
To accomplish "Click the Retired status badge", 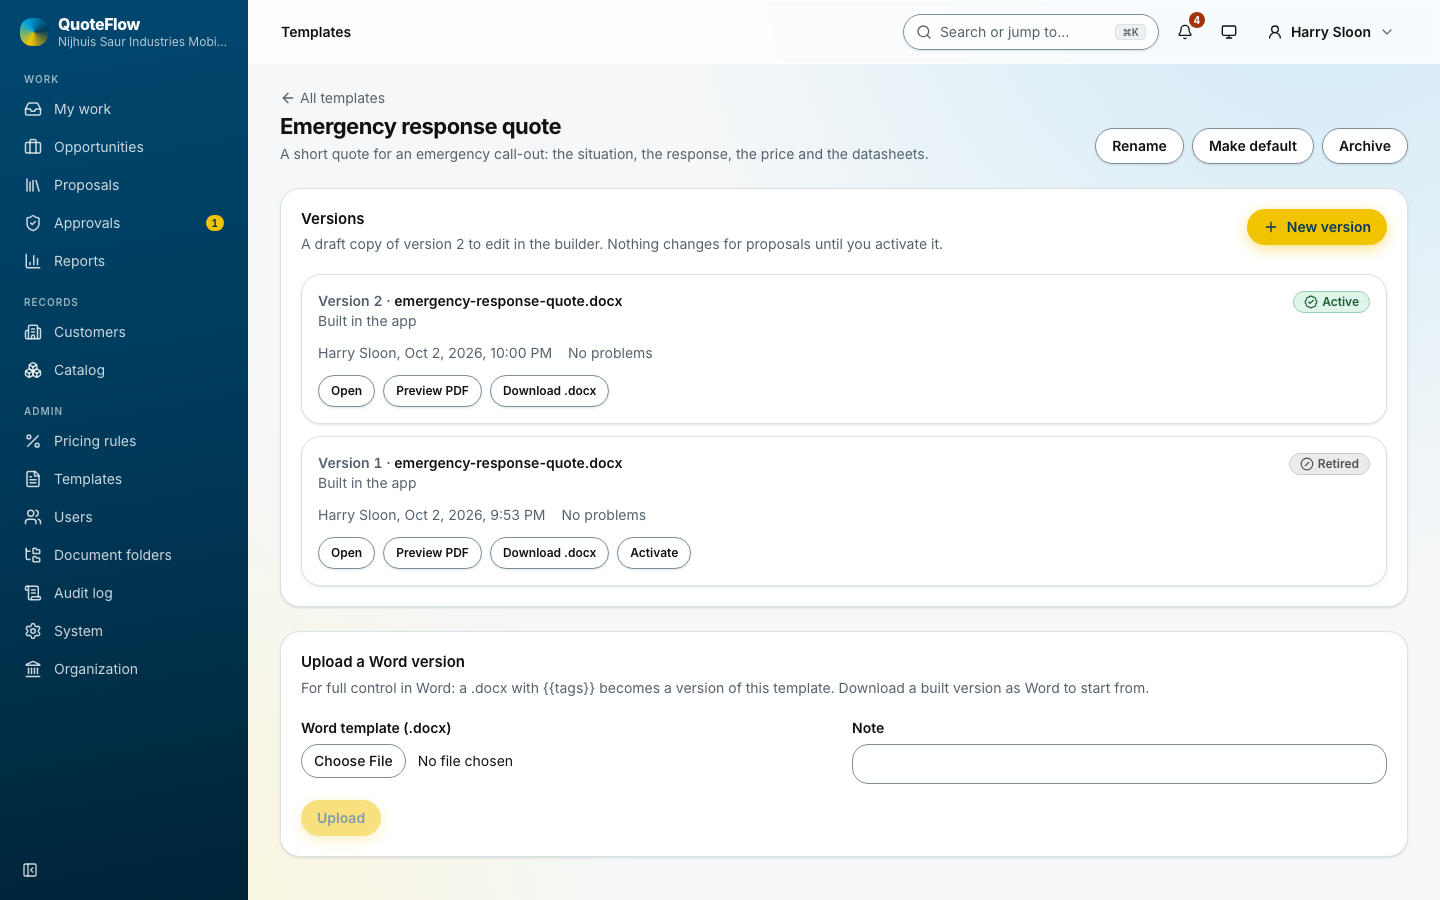I will [x=1329, y=464].
